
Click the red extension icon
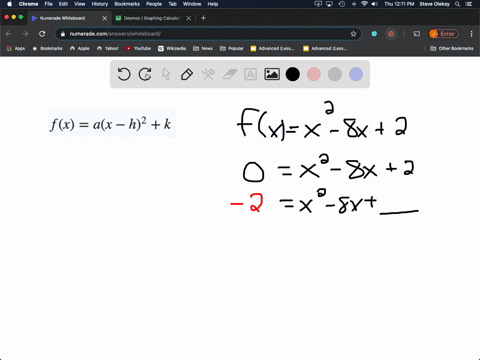[391, 34]
